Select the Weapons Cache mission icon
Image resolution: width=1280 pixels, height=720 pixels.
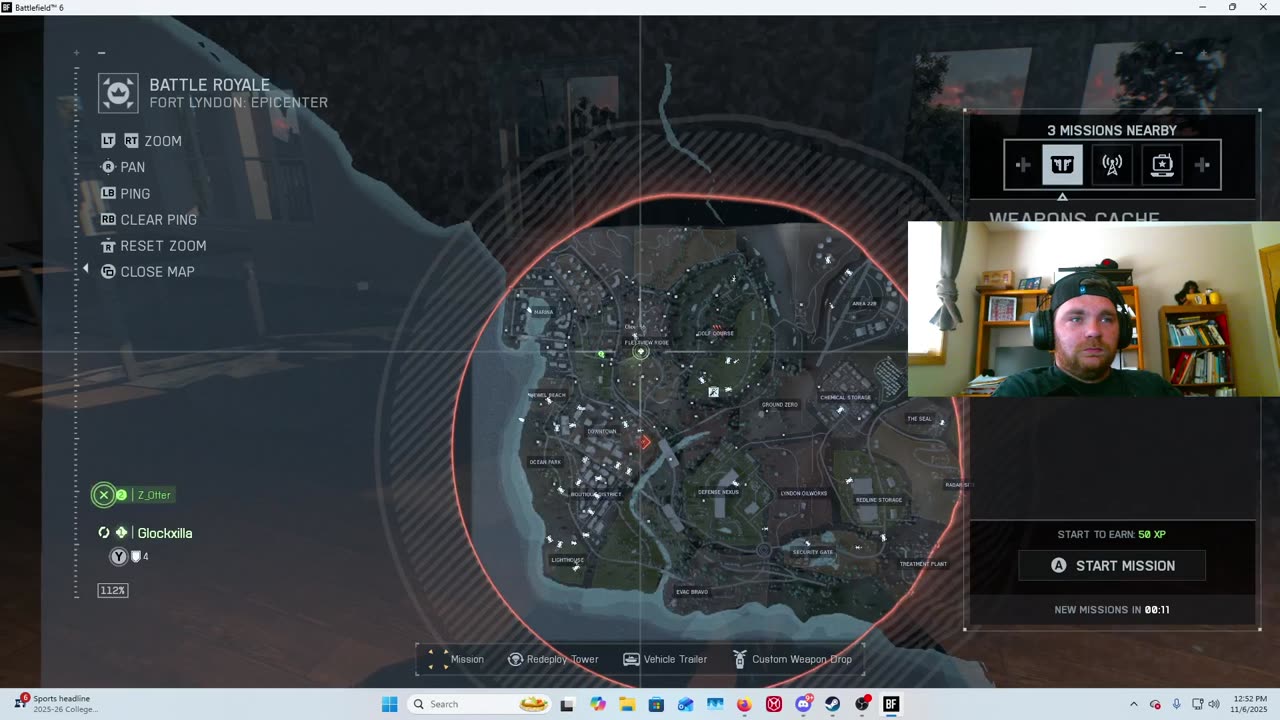pyautogui.click(x=1062, y=165)
